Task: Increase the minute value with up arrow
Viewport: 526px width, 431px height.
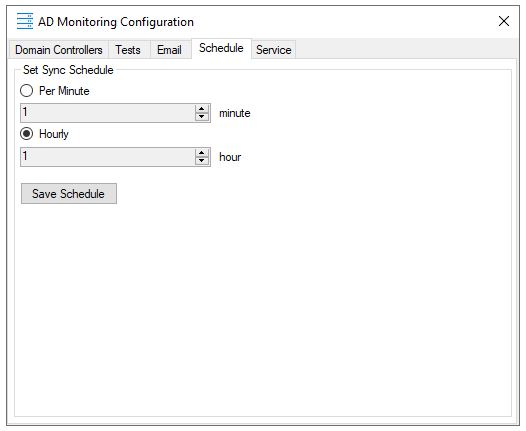Action: [x=202, y=109]
